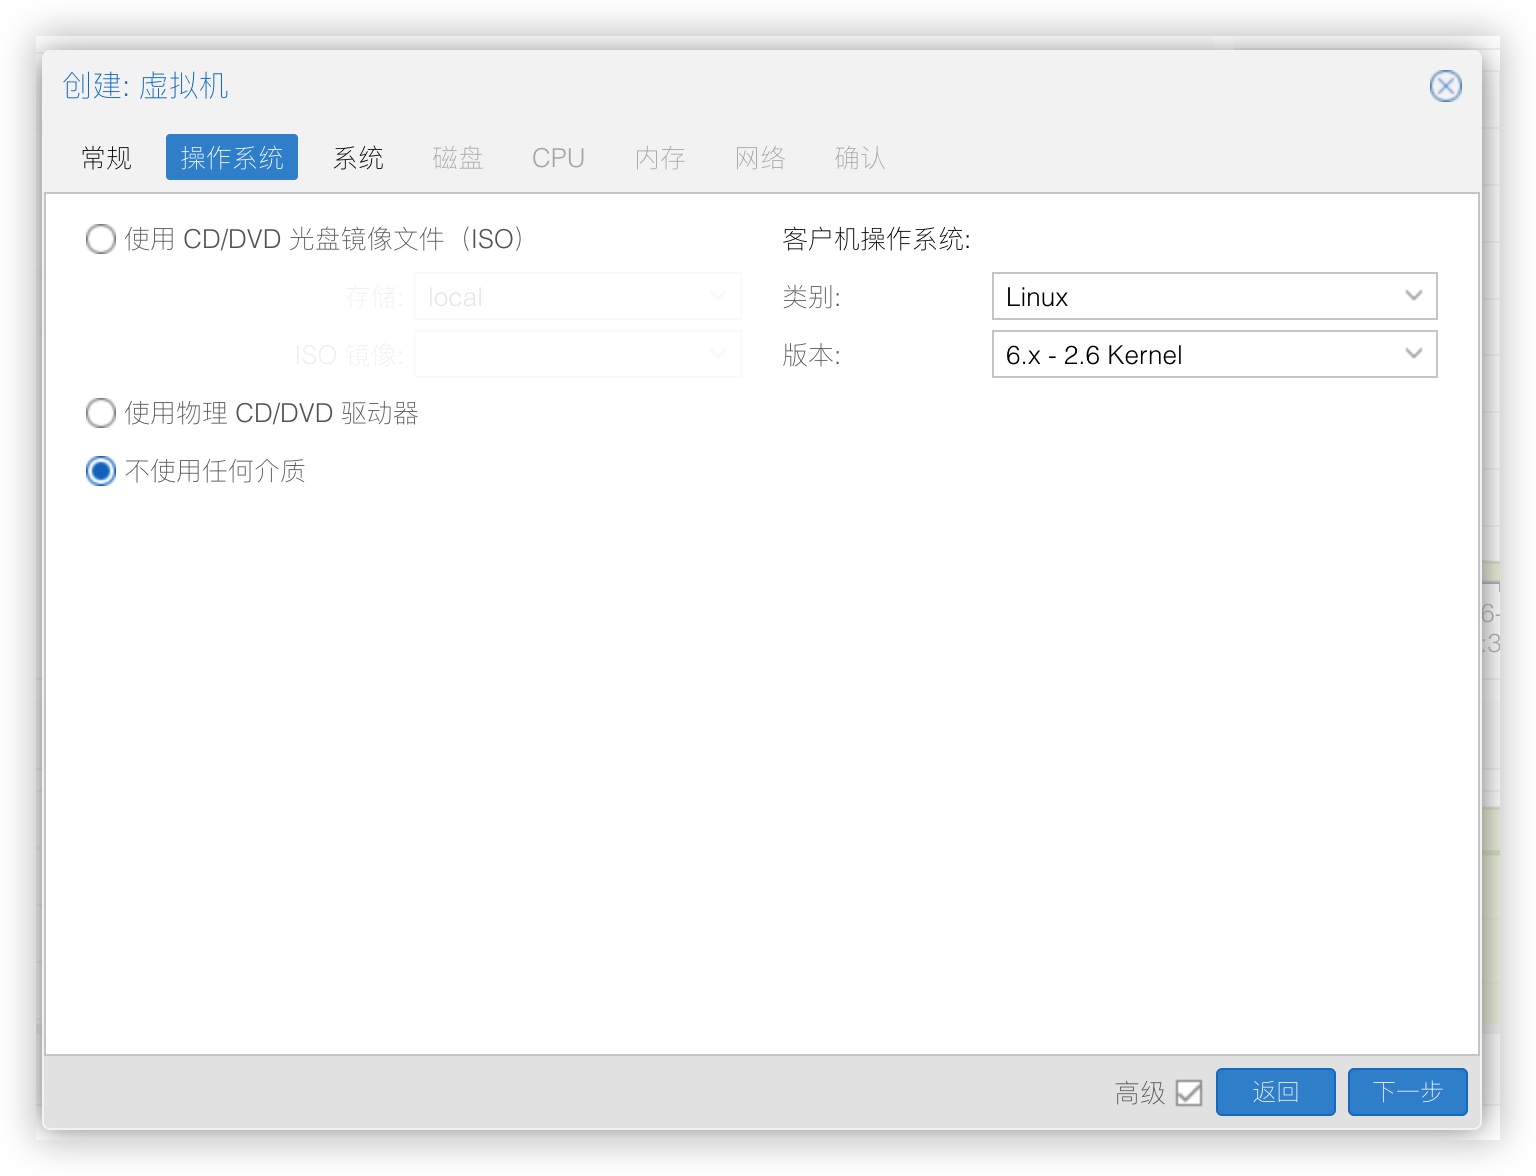The width and height of the screenshot is (1536, 1176).
Task: Open the 系统 tab
Action: (358, 158)
